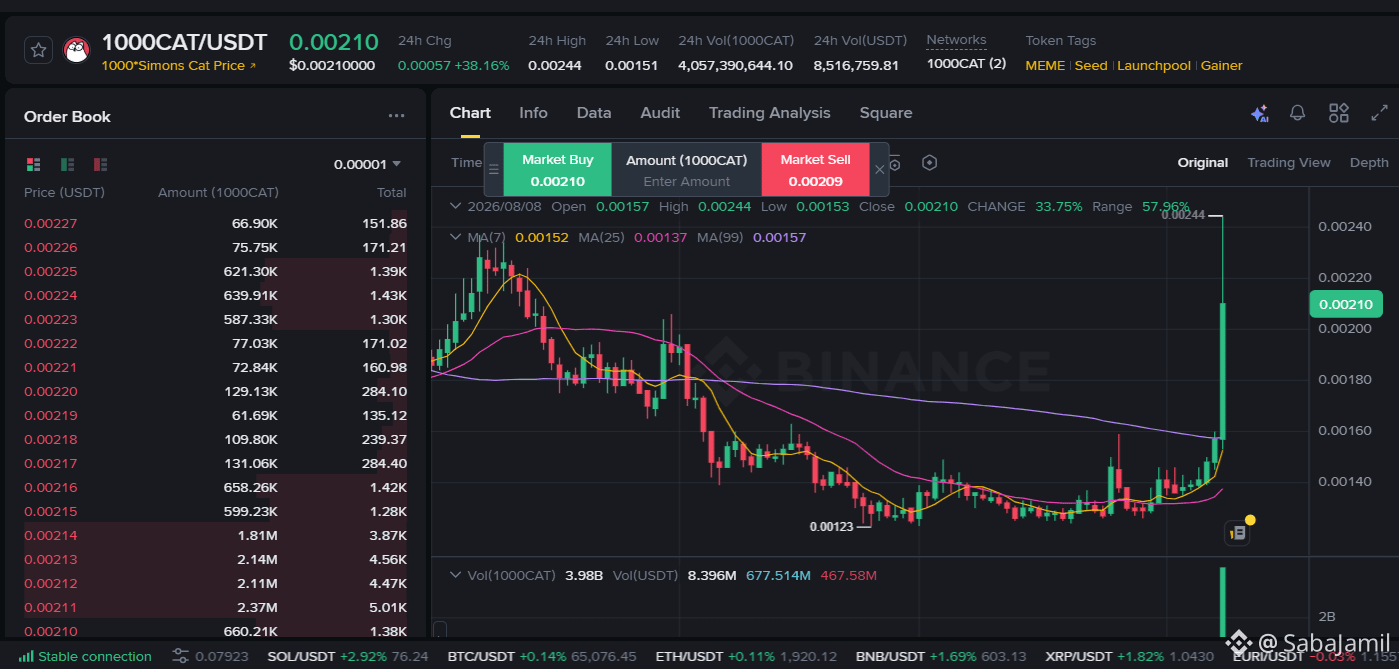Expand the chart to fullscreen
Screen dimensions: 1399x669
point(1379,113)
